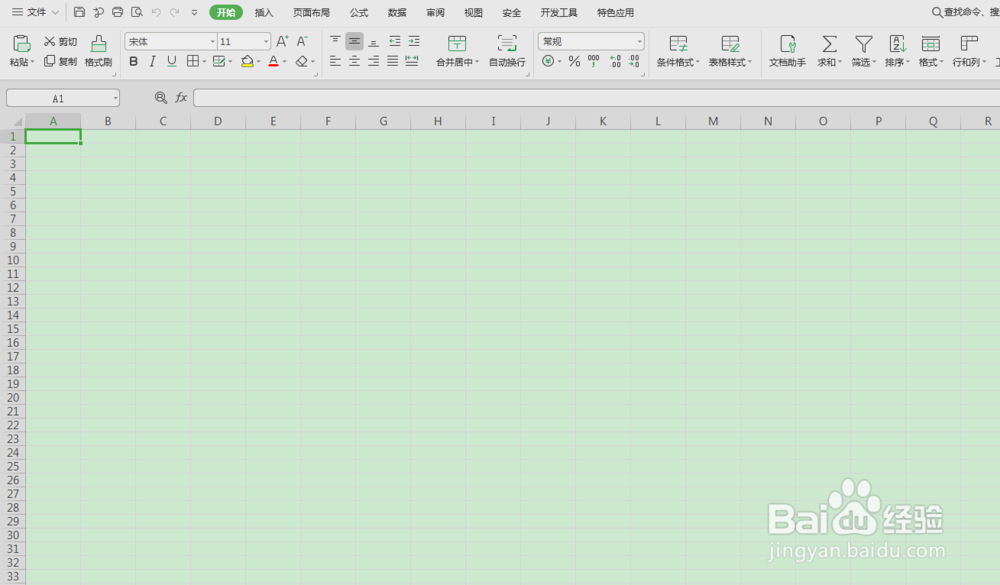
Task: Click the Name Box showing A1
Action: point(62,98)
